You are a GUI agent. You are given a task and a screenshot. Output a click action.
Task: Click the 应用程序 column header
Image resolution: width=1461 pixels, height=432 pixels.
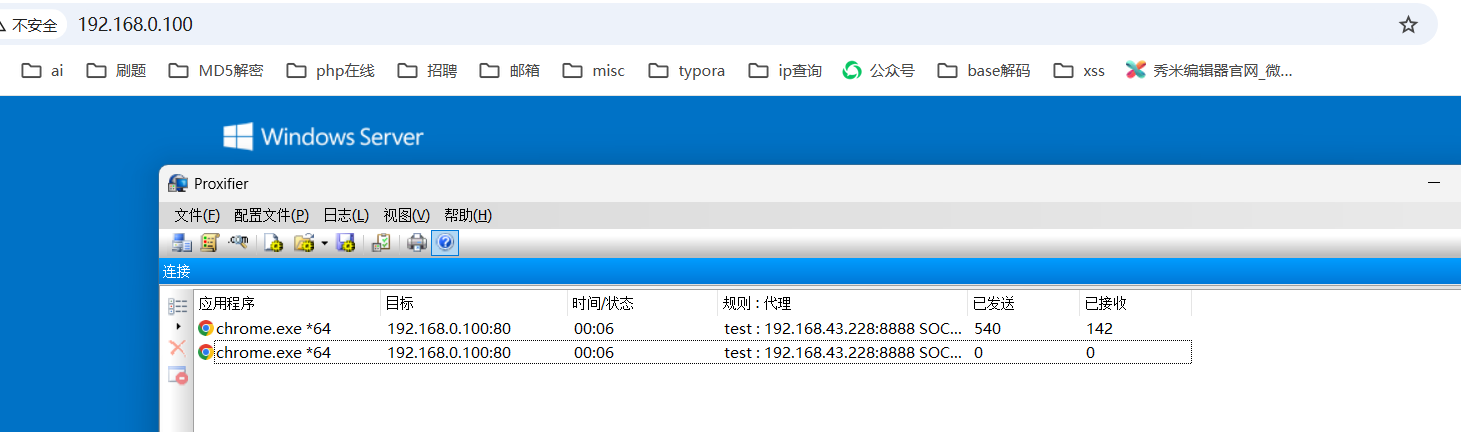point(287,303)
